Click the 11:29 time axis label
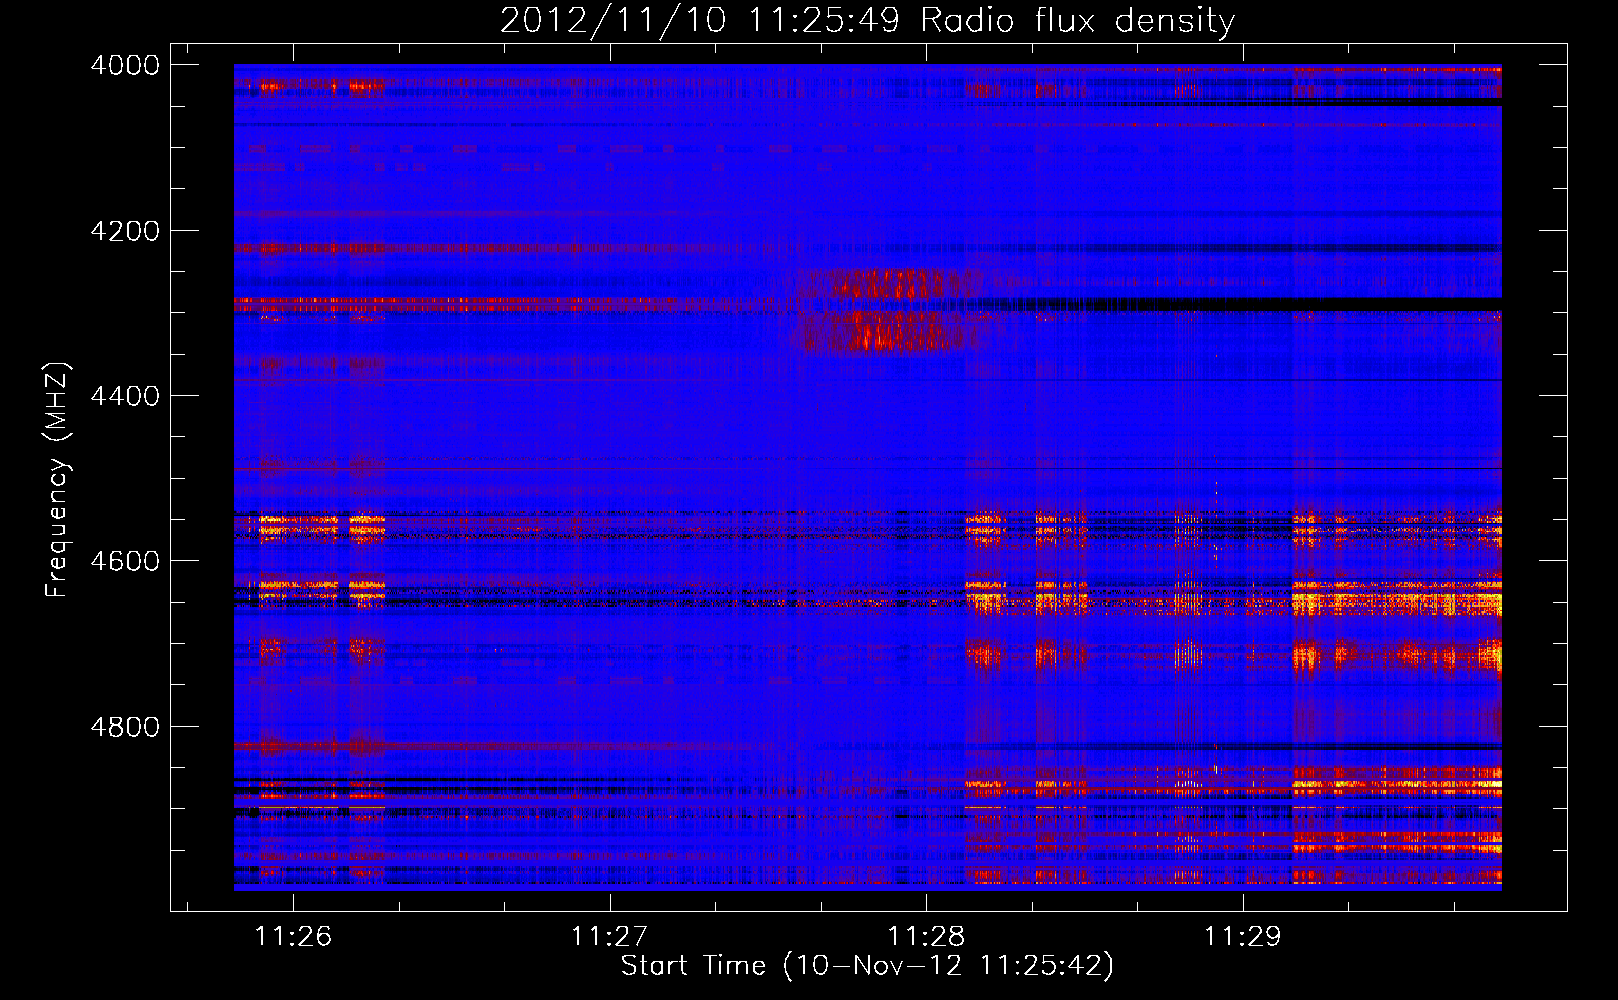The image size is (1618, 1000). pyautogui.click(x=1242, y=937)
